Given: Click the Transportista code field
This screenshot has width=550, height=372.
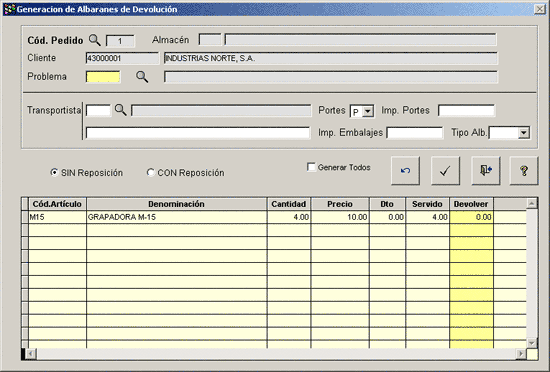Looking at the screenshot, I should pos(98,110).
